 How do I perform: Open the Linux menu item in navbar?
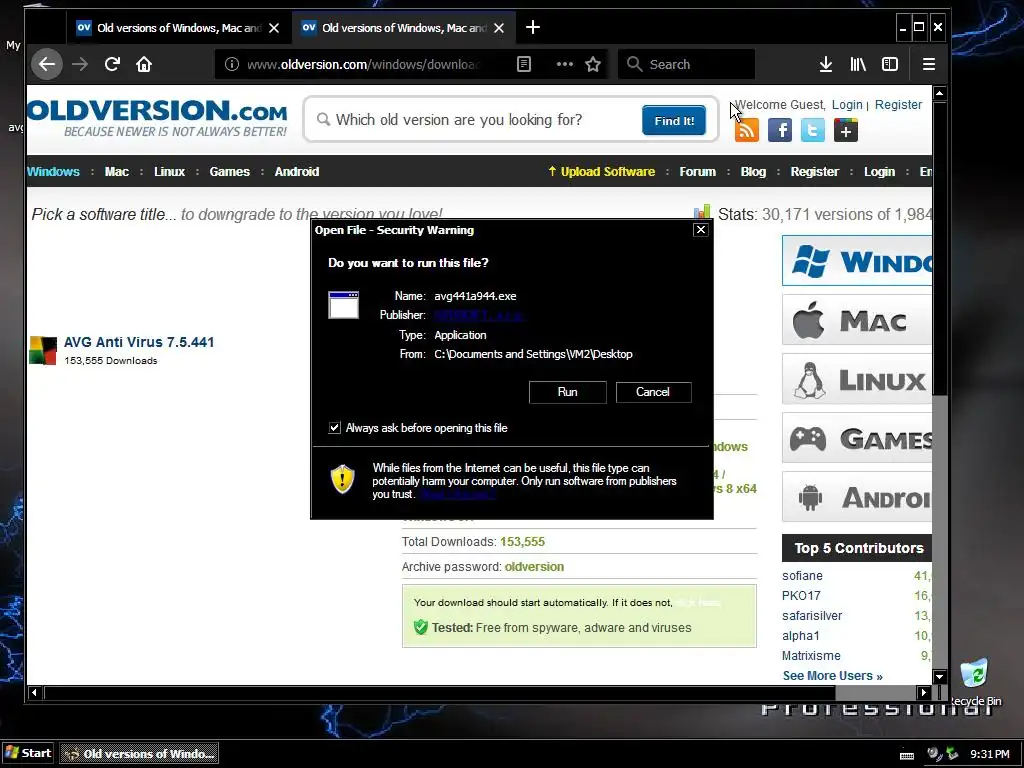[x=170, y=172]
